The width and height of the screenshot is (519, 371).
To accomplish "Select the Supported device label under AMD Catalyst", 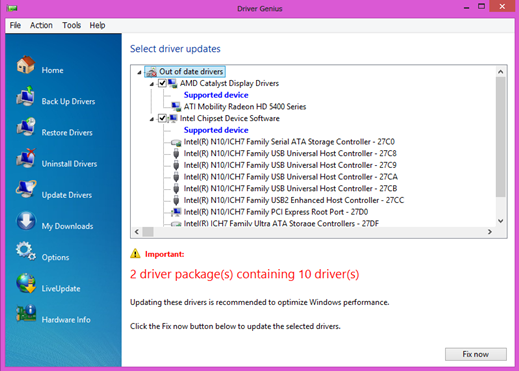I will click(x=216, y=95).
